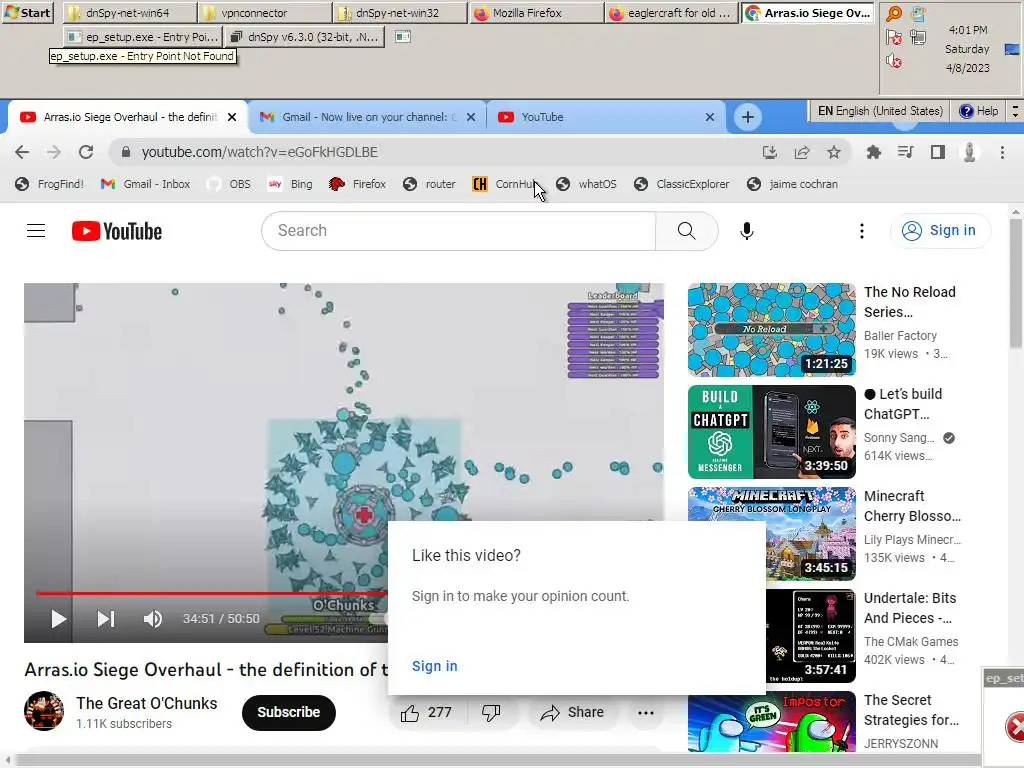Screen dimensions: 1024x768
Task: Open The Secret Strategies video thumbnail
Action: pyautogui.click(x=771, y=721)
